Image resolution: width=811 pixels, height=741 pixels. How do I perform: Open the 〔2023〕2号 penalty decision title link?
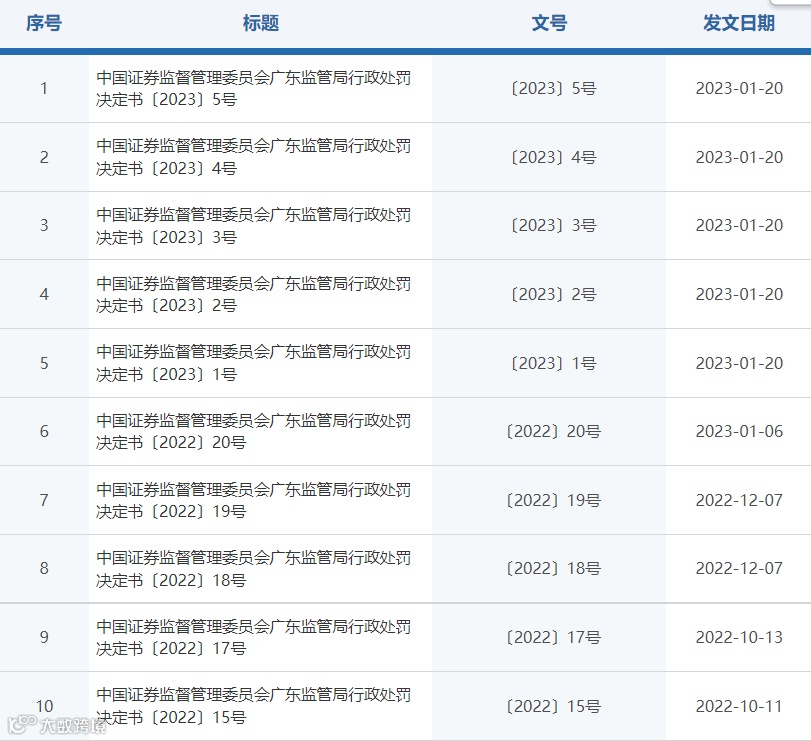[x=253, y=295]
